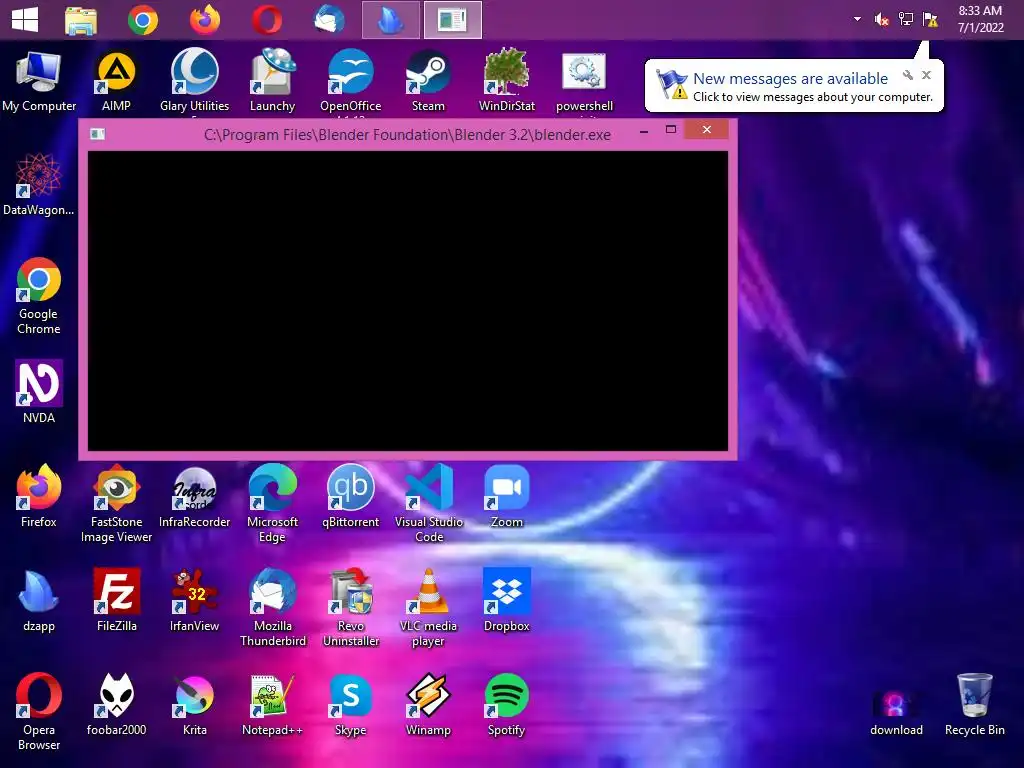The width and height of the screenshot is (1024, 768).
Task: Select the qBittorrent desktop shortcut
Action: click(351, 496)
